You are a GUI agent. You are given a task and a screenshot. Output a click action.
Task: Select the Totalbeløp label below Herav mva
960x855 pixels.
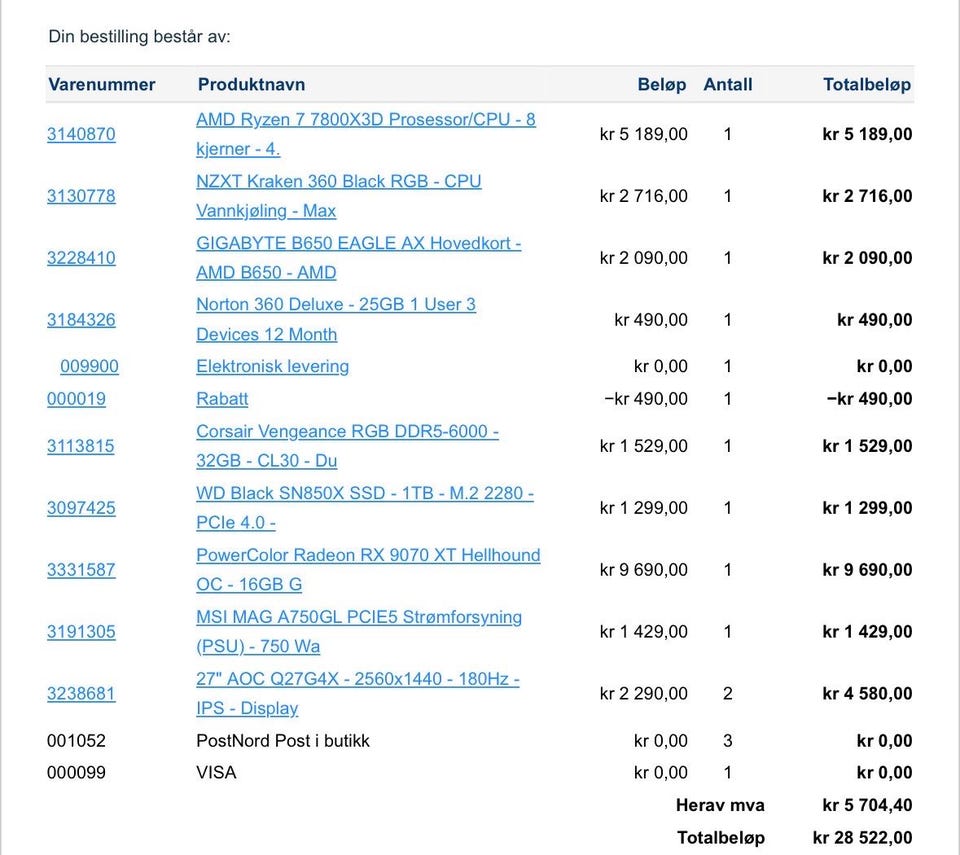click(721, 838)
